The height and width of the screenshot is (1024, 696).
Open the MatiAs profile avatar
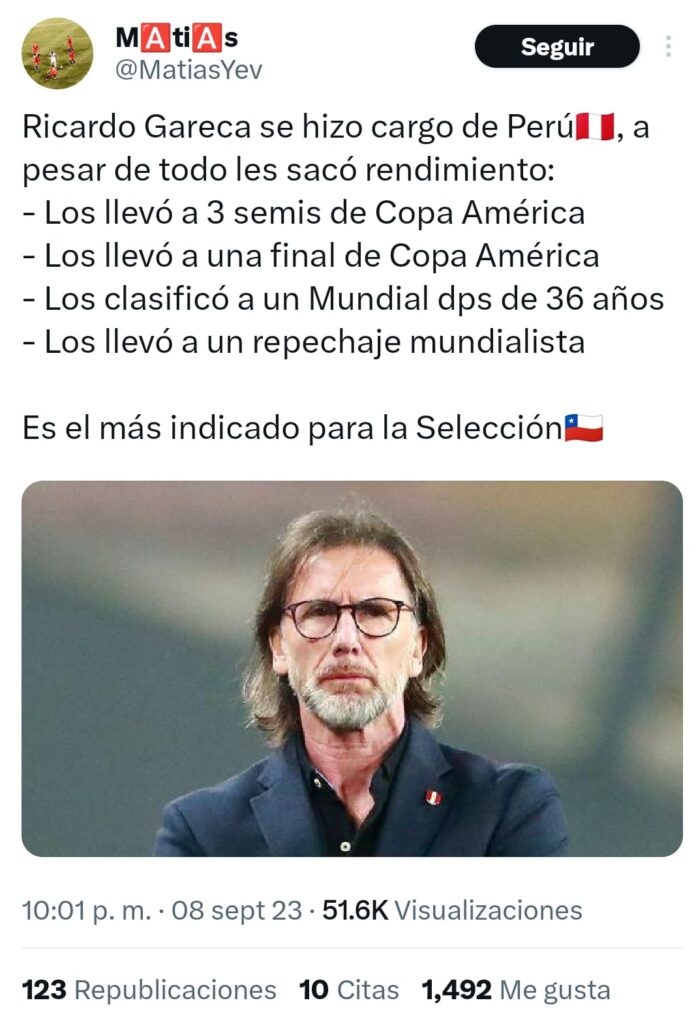57,53
